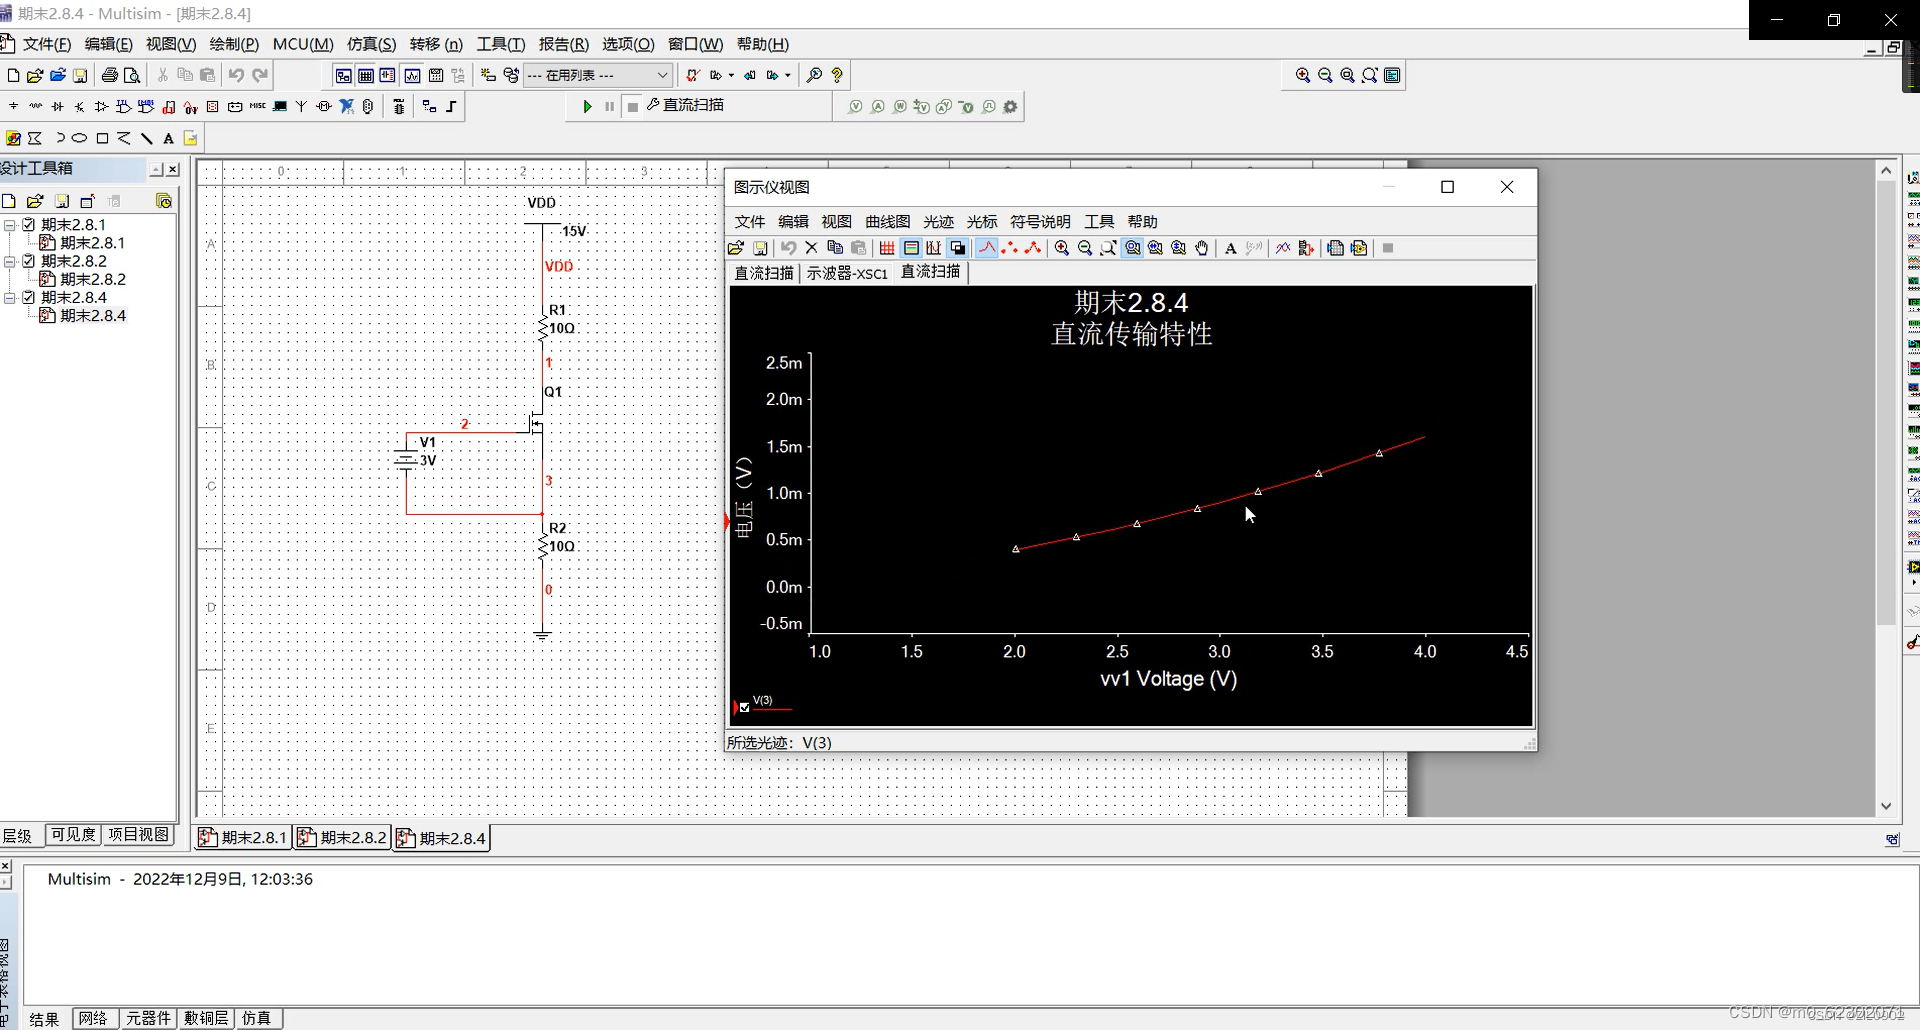This screenshot has height=1030, width=1920.
Task: Select the text 'A' tool in the graphics toolbar
Action: [x=168, y=138]
